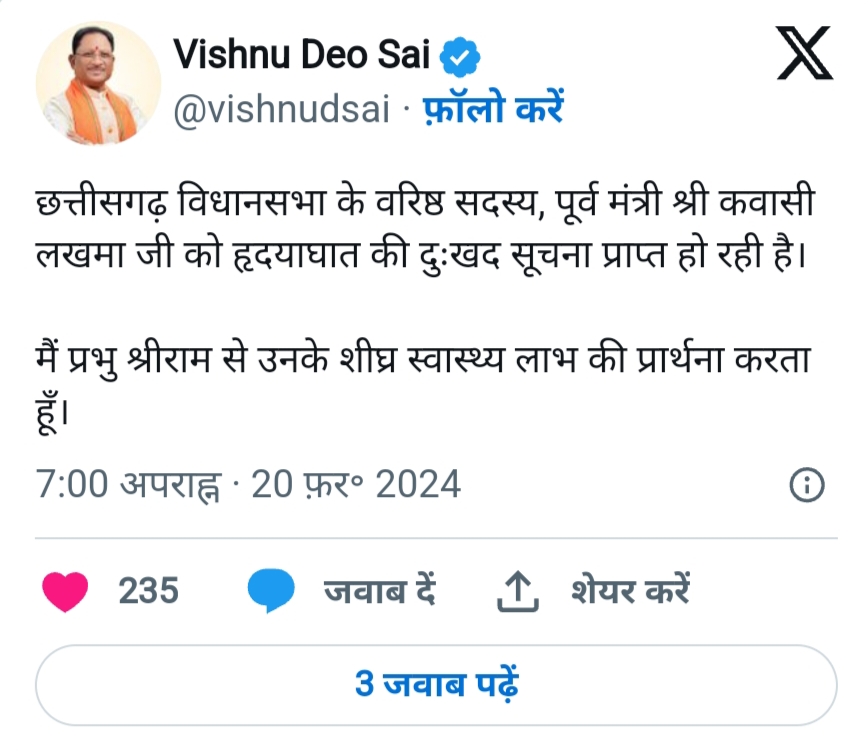Click the upload-style arrow near शेयर करें
Screen dimensions: 868x752
pyautogui.click(x=519, y=590)
